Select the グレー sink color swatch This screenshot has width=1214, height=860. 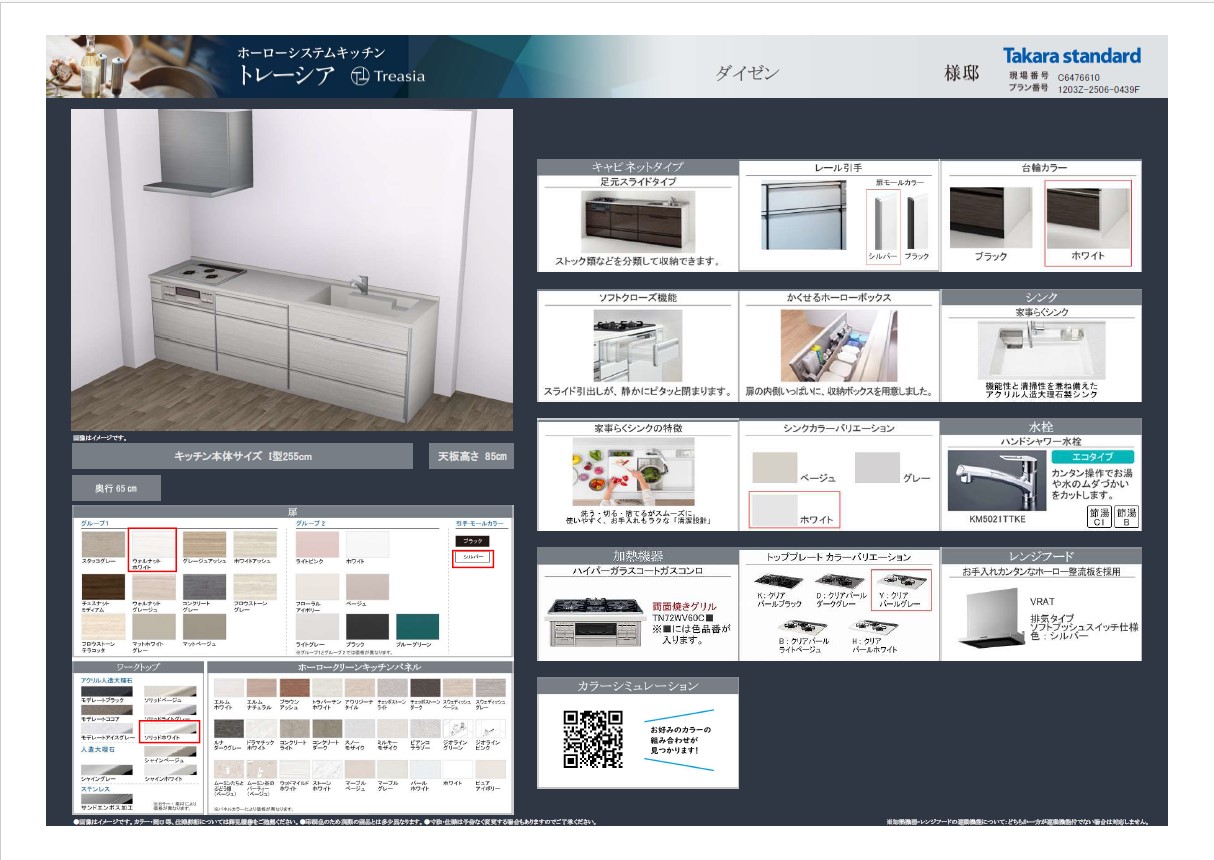(x=877, y=467)
